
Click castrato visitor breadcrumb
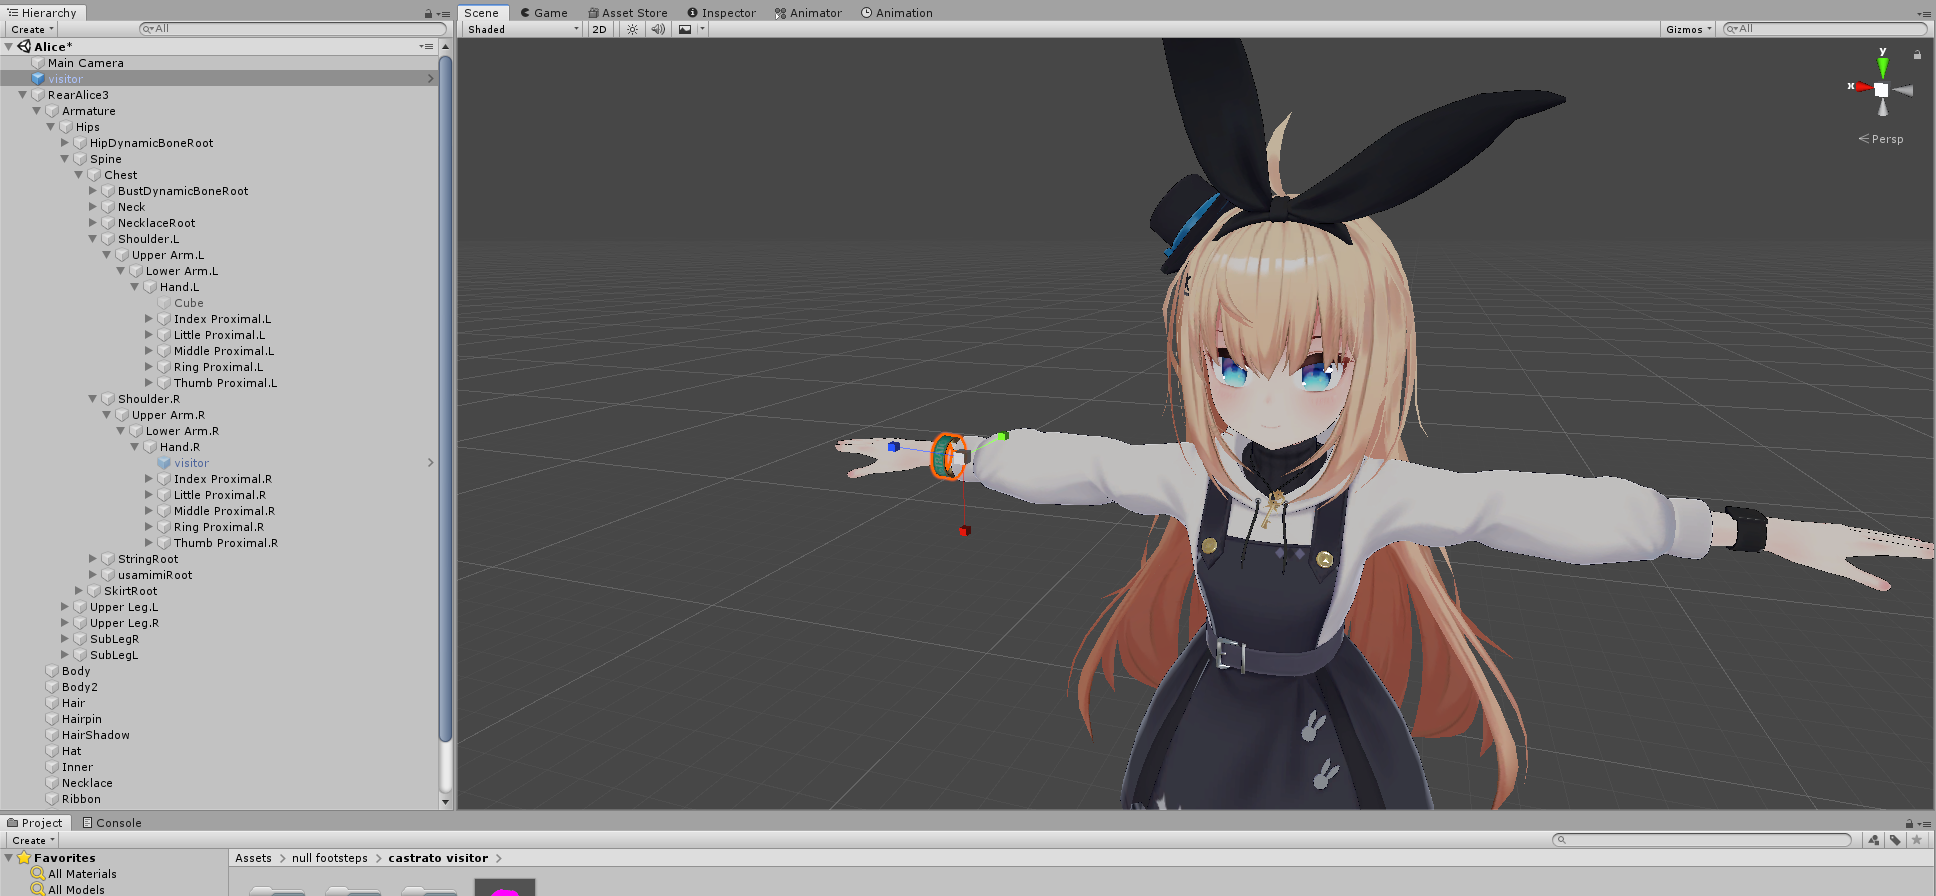tap(438, 858)
